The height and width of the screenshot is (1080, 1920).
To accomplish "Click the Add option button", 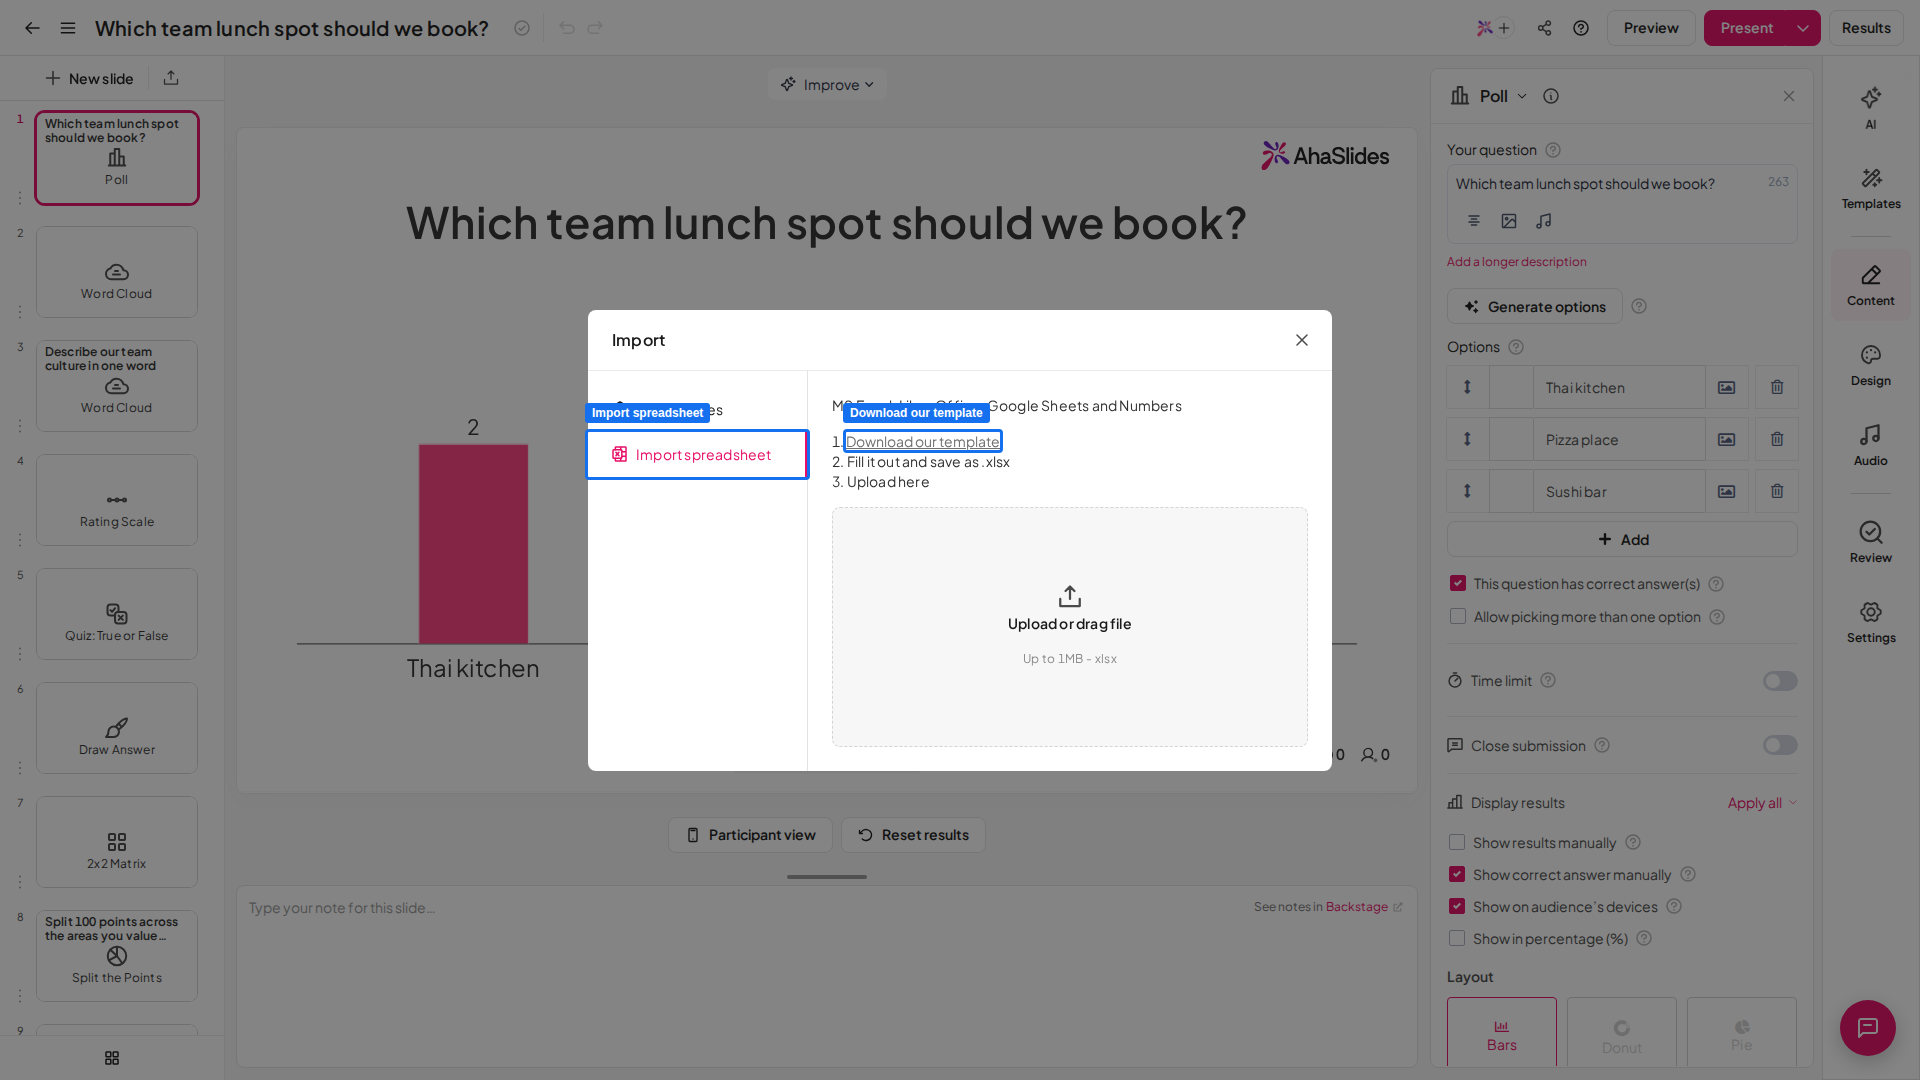I will point(1622,539).
